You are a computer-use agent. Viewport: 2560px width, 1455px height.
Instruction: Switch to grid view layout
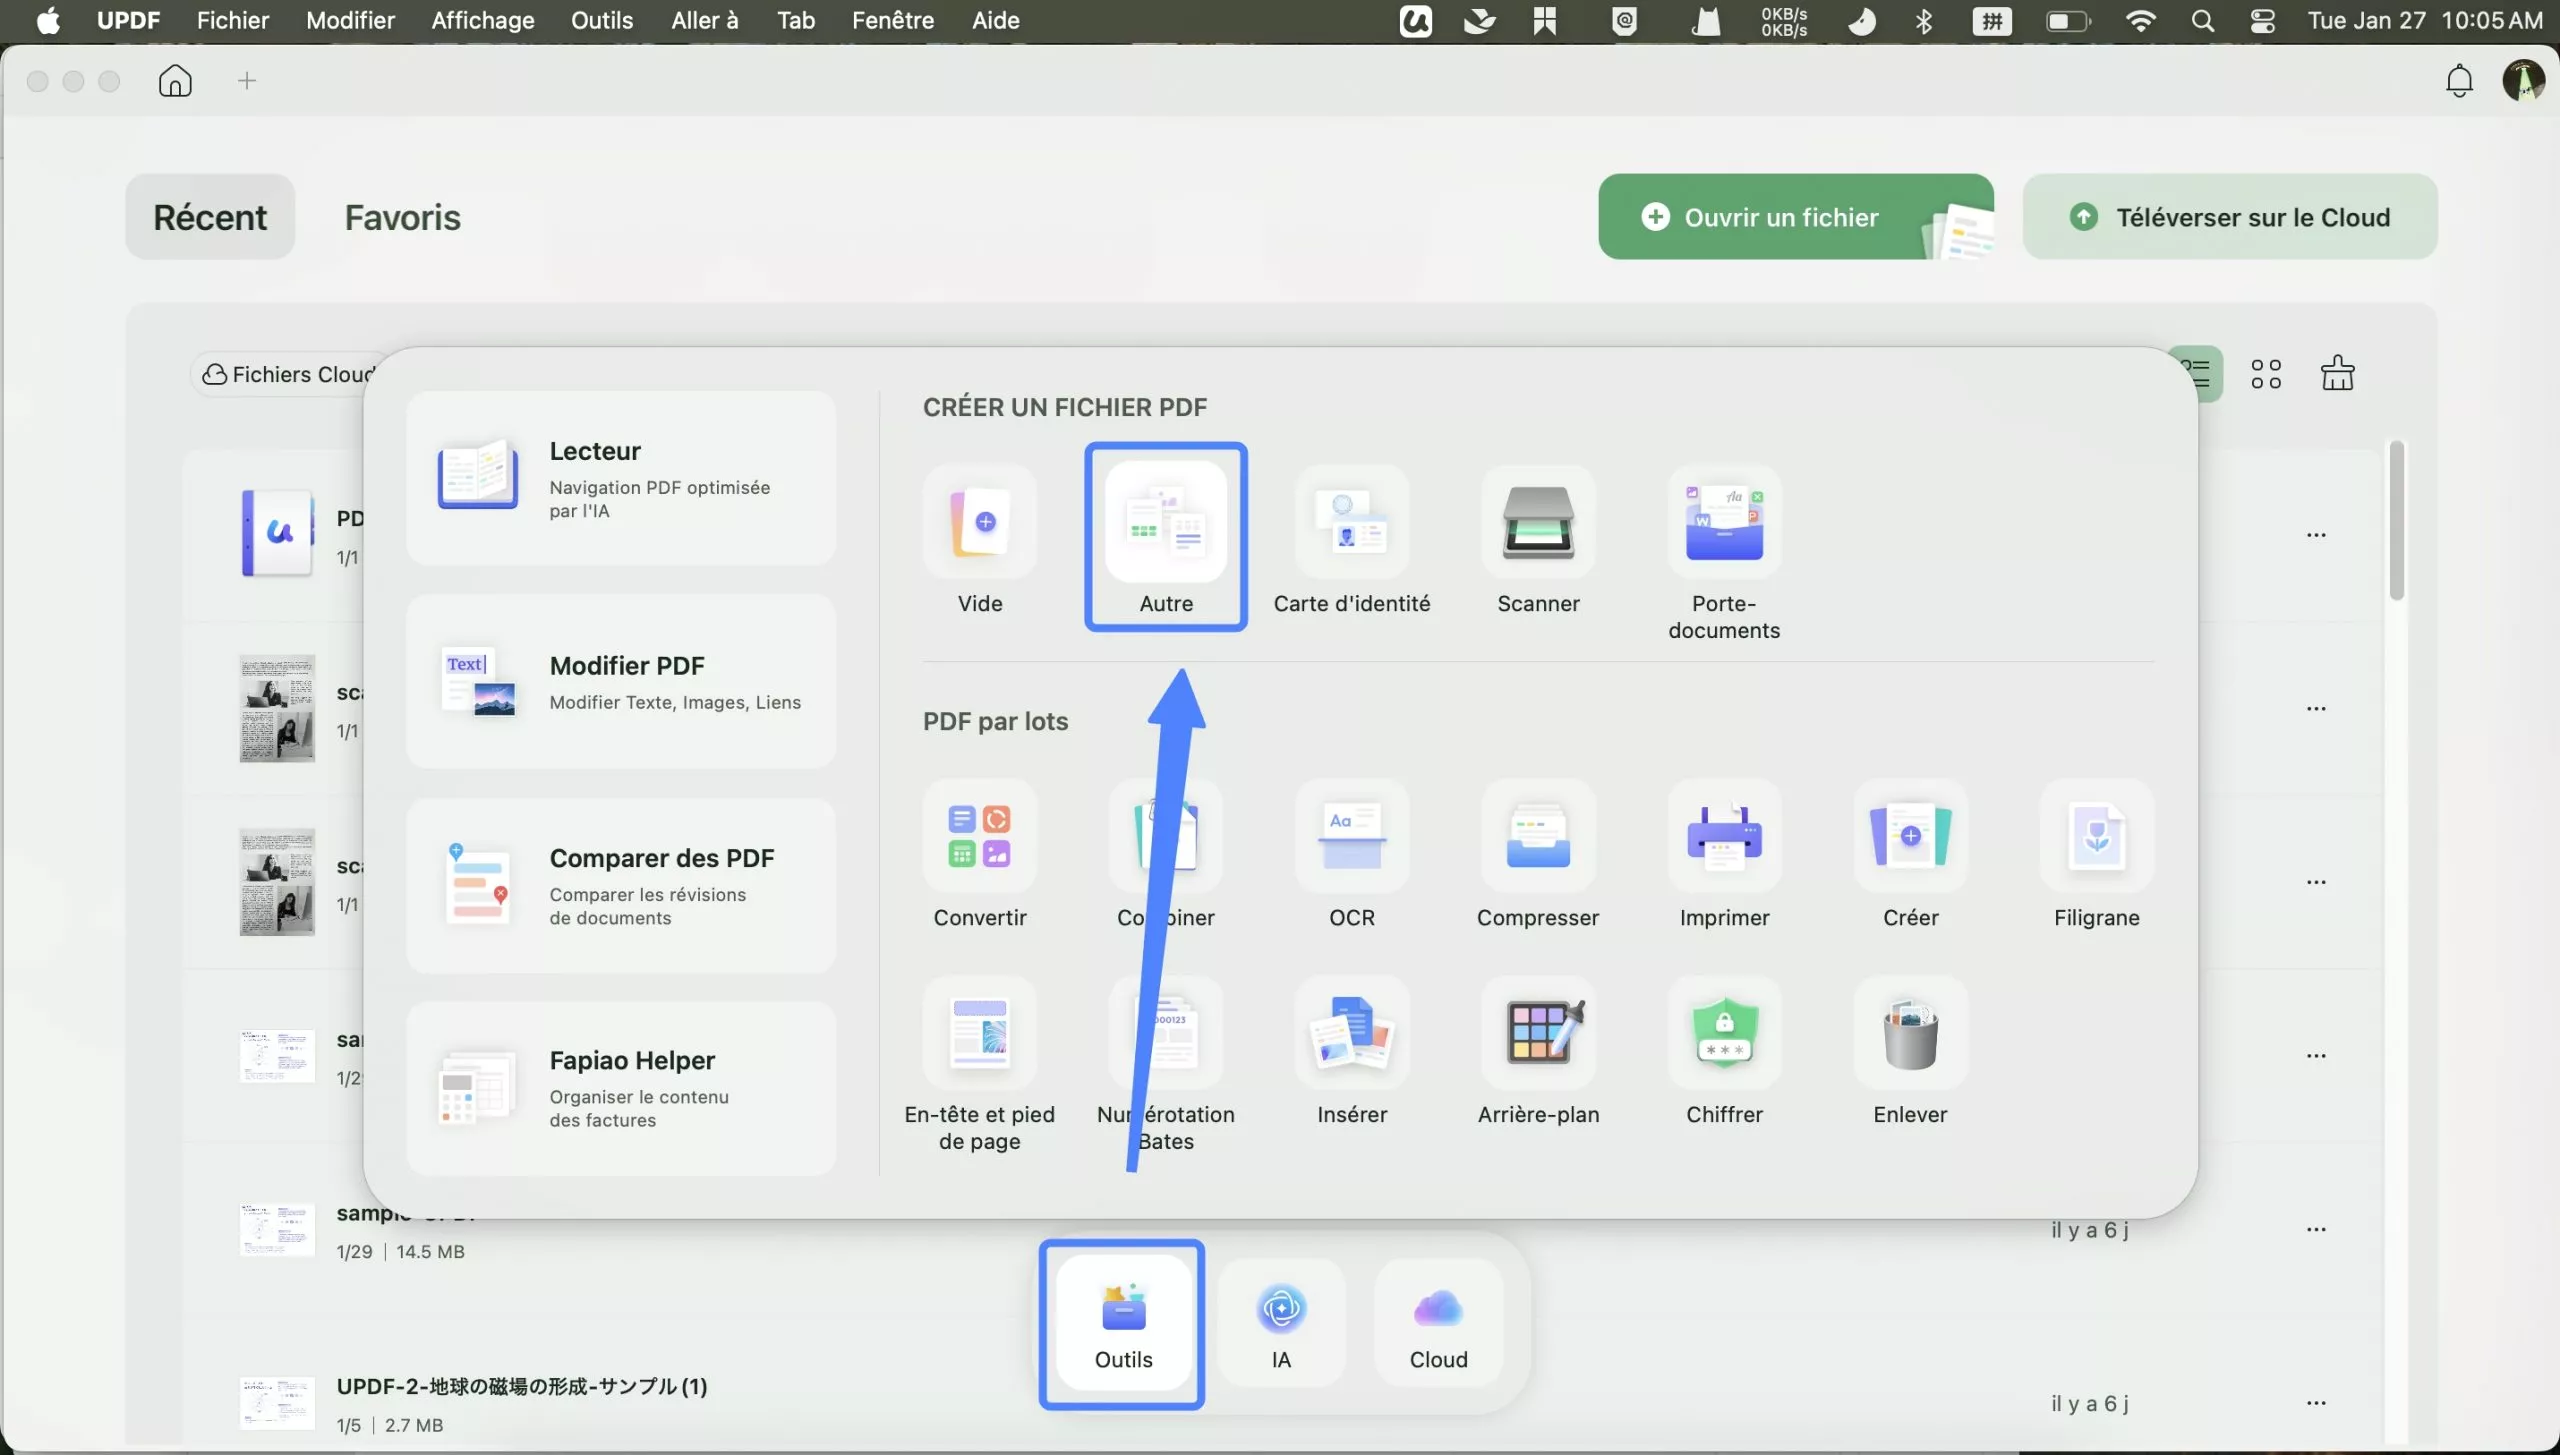(x=2266, y=374)
